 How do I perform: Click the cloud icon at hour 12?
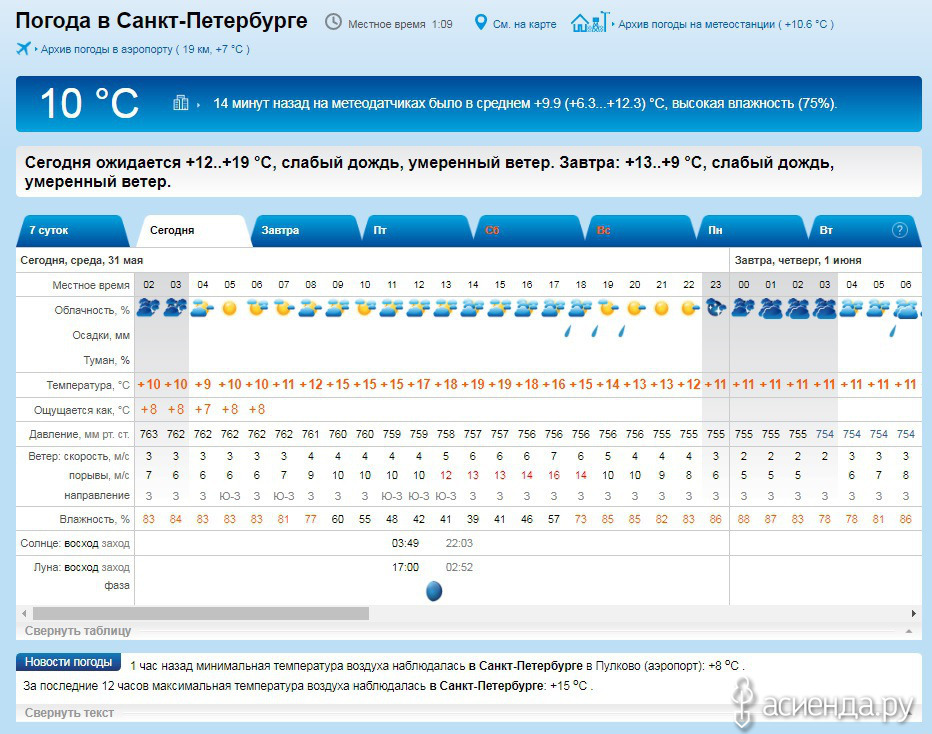pyautogui.click(x=418, y=308)
